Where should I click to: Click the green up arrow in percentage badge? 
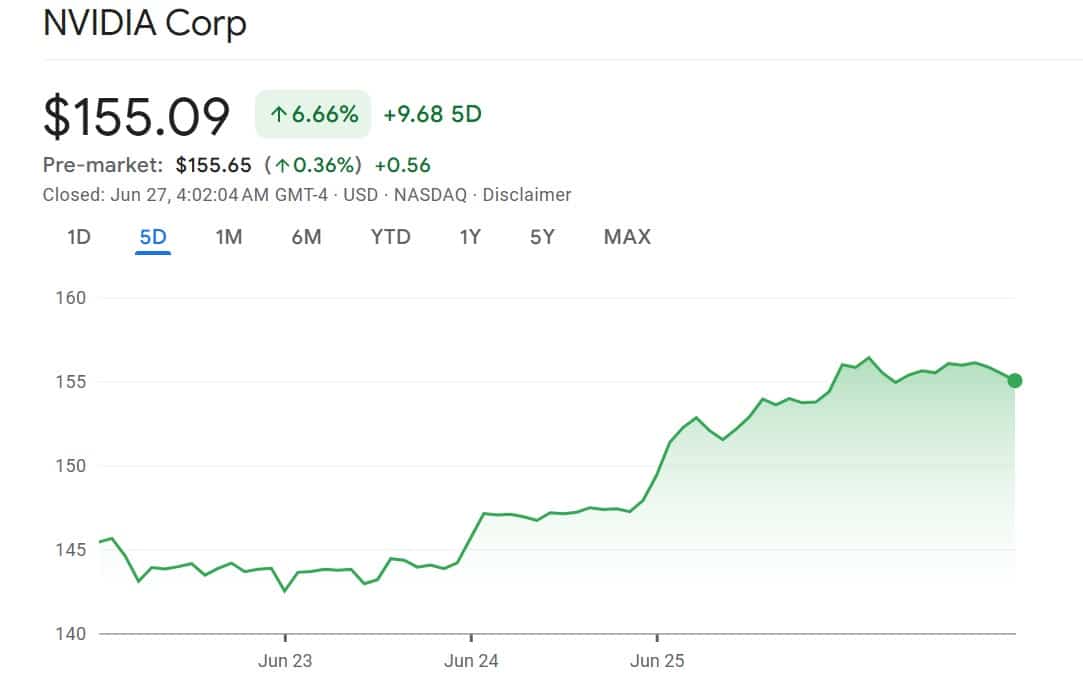point(278,114)
